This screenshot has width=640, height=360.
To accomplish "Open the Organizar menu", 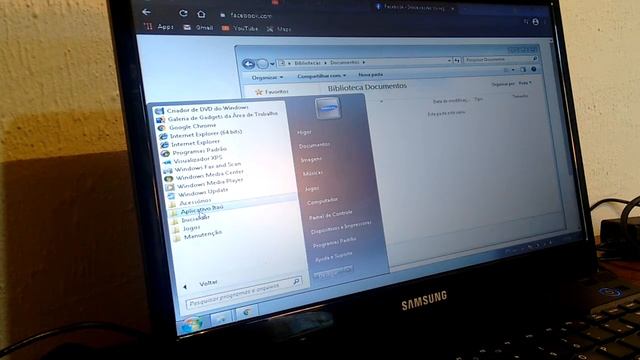I will point(267,78).
